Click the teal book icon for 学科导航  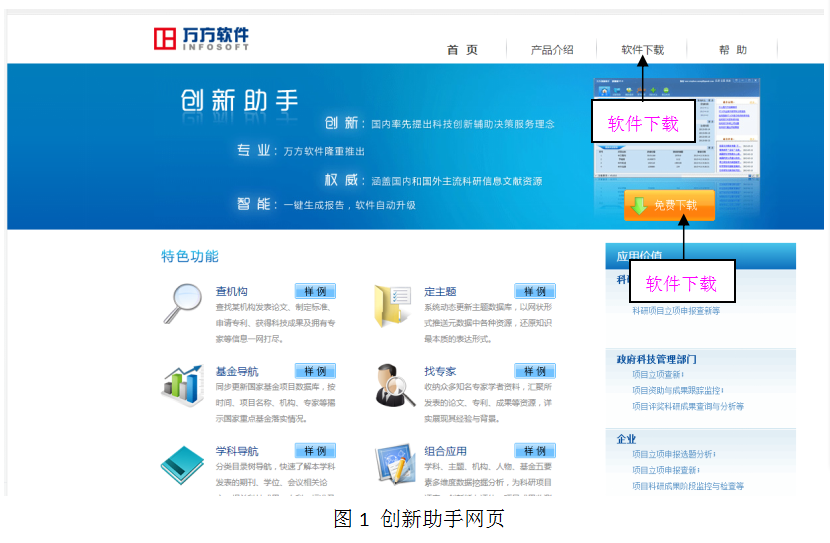tap(183, 465)
